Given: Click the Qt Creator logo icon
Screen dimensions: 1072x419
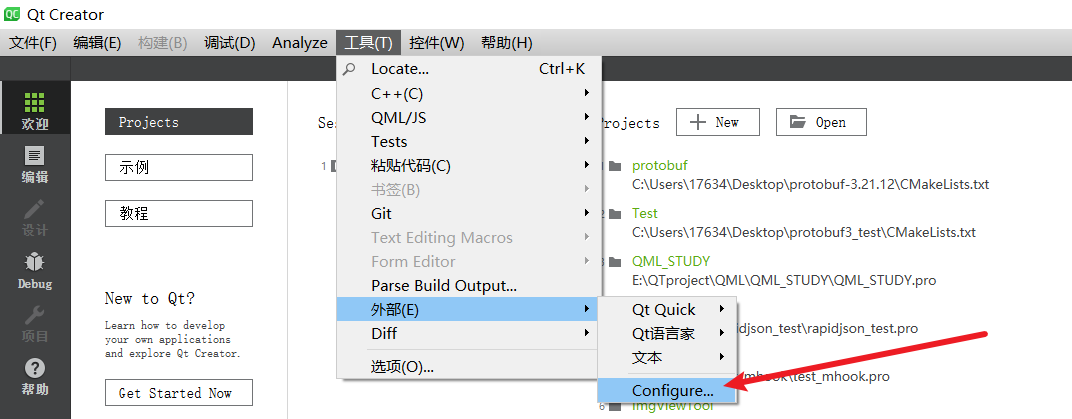Looking at the screenshot, I should 12,14.
